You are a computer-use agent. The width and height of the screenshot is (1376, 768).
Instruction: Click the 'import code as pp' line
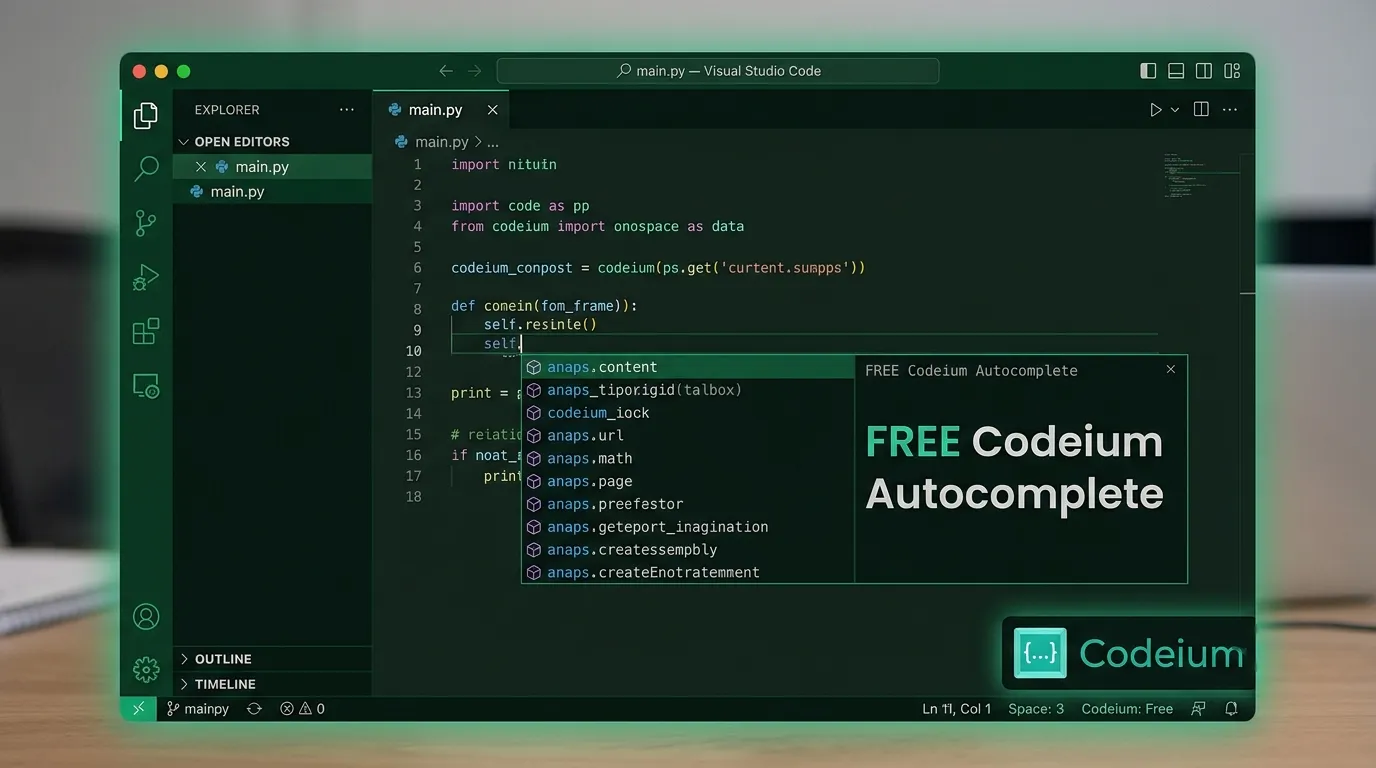click(x=520, y=206)
